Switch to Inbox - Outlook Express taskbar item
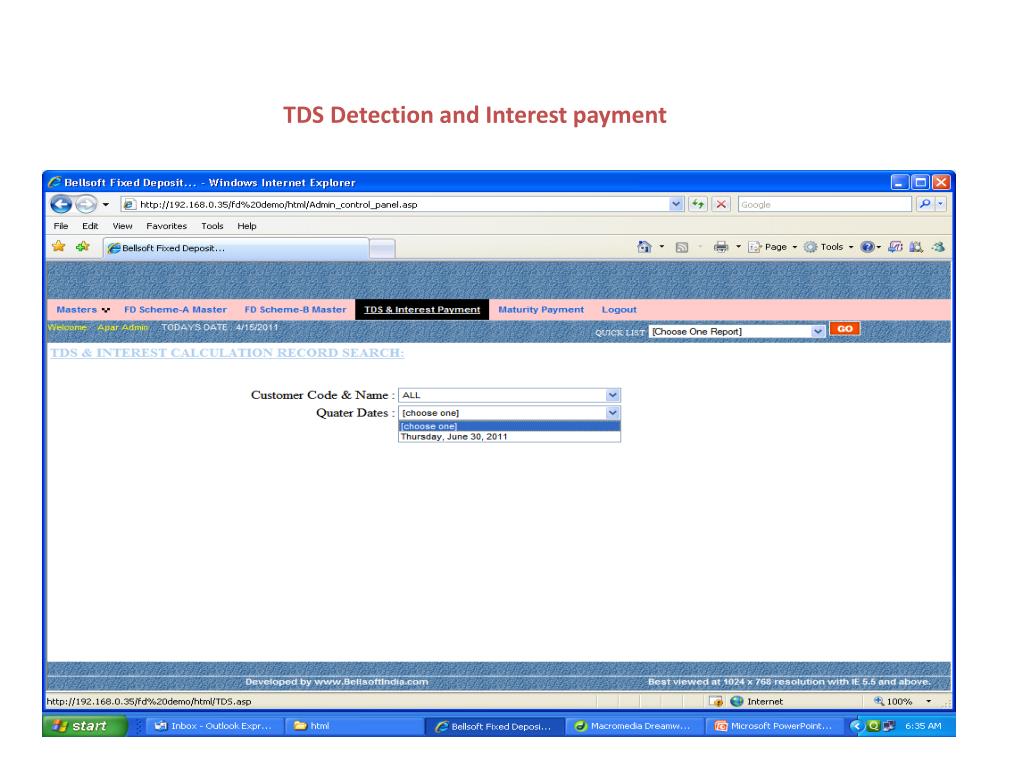This screenshot has width=1024, height=768. pos(212,726)
